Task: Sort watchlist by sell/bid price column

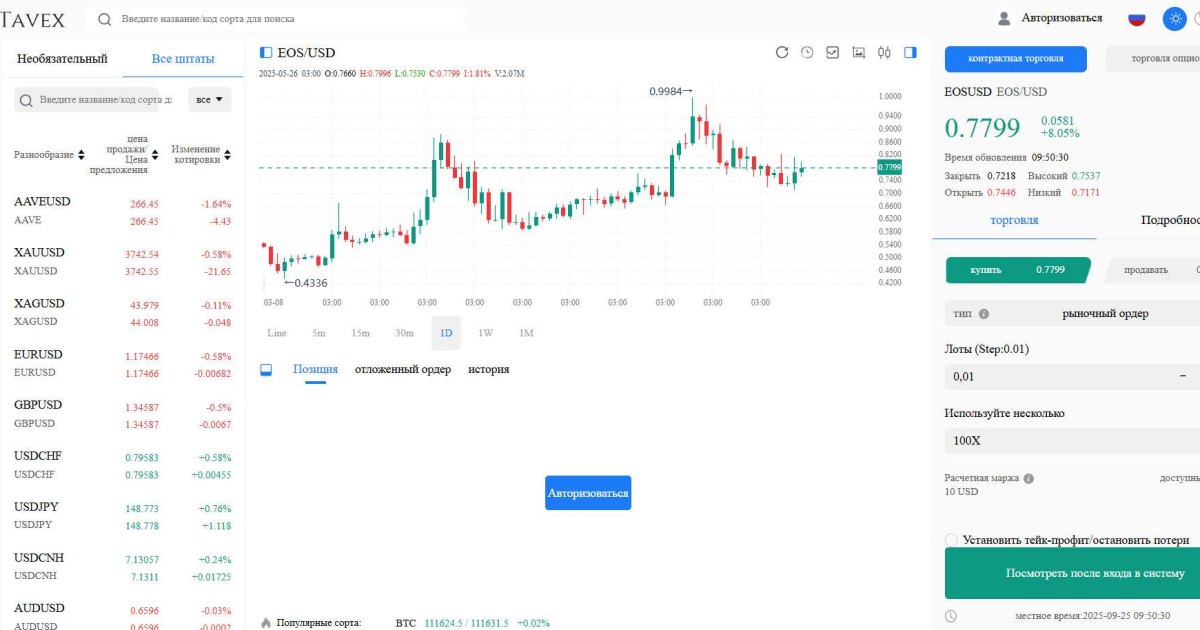Action: coord(125,154)
